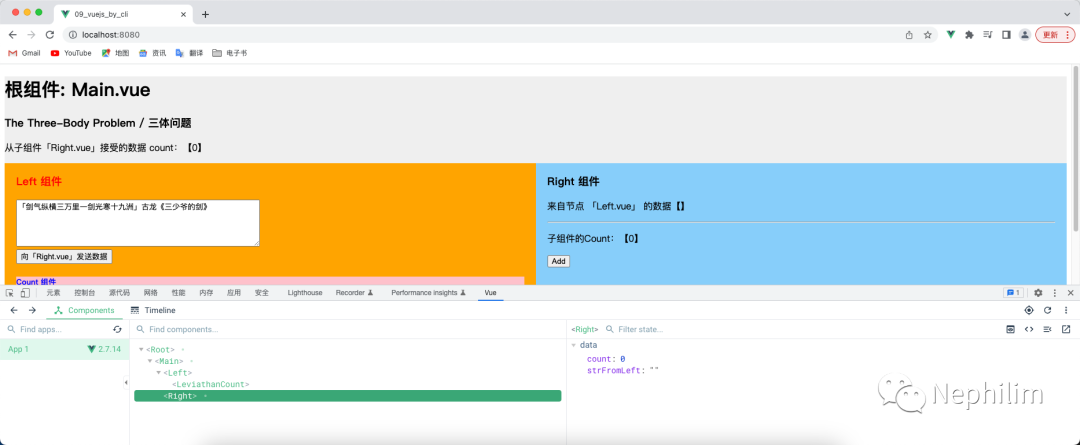The image size is (1080, 445).
Task: Click the select component in page icon
Action: click(x=1029, y=310)
